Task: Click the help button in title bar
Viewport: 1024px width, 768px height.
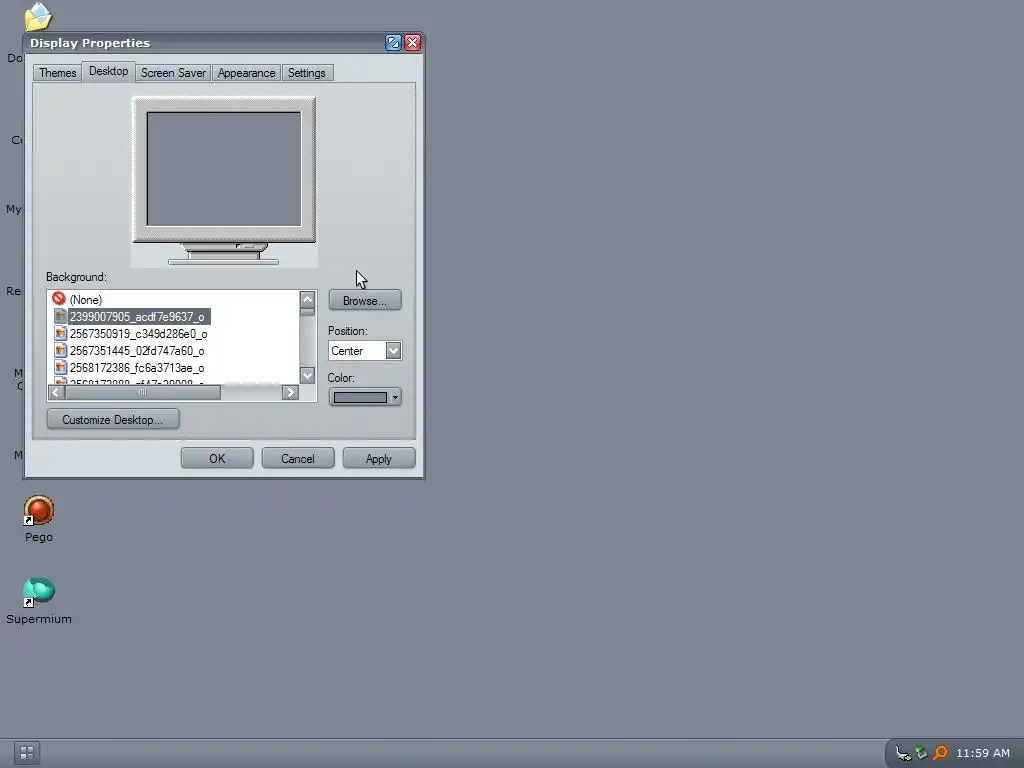Action: [393, 42]
